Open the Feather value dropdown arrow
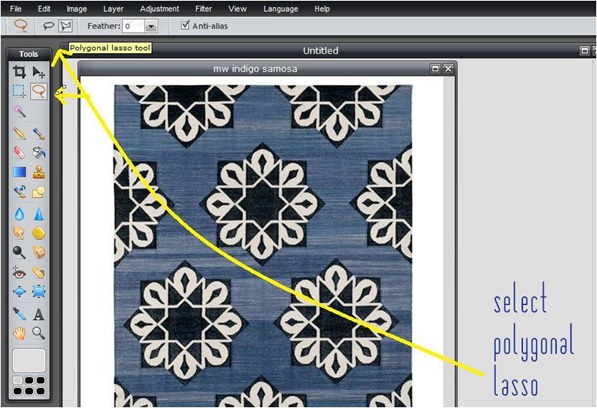 [151, 26]
